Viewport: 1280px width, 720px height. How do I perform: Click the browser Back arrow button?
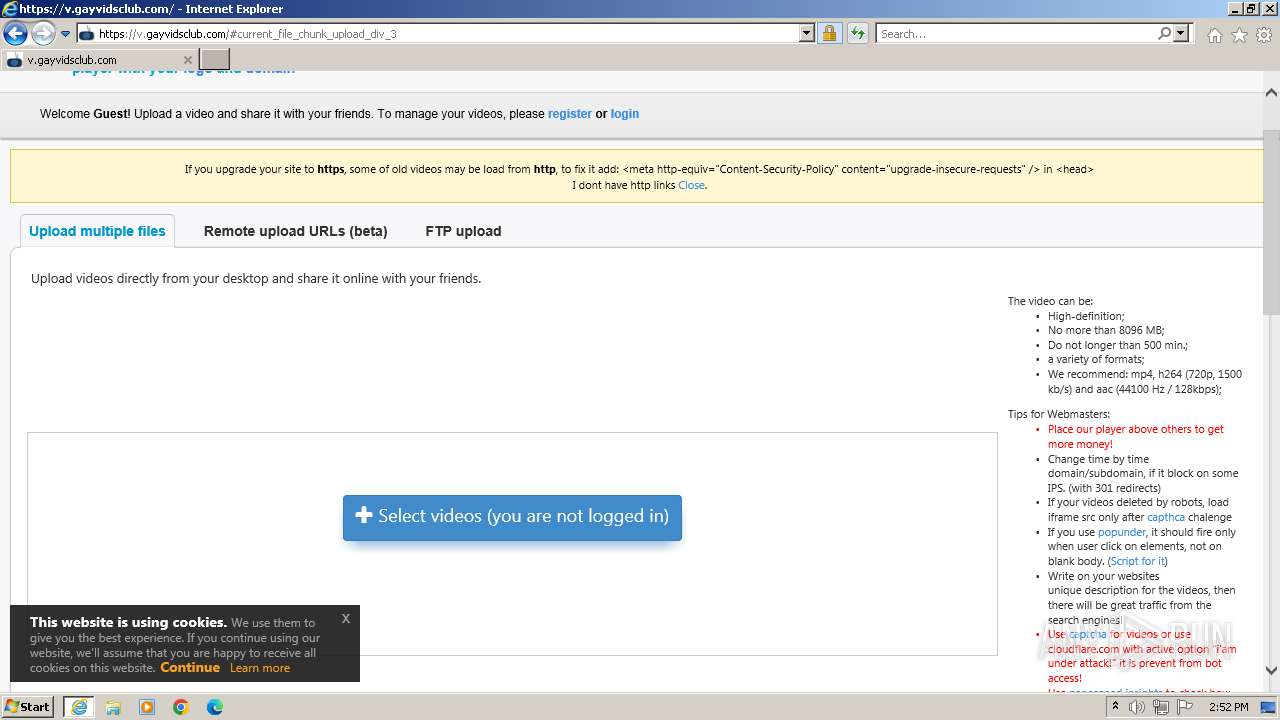15,34
